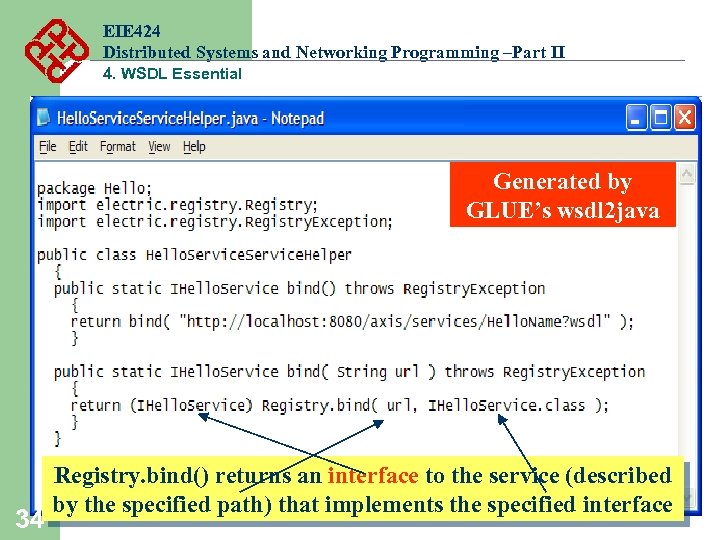Screen dimensions: 720x540
Task: Click the Notepad title bar text
Action: click(x=190, y=118)
